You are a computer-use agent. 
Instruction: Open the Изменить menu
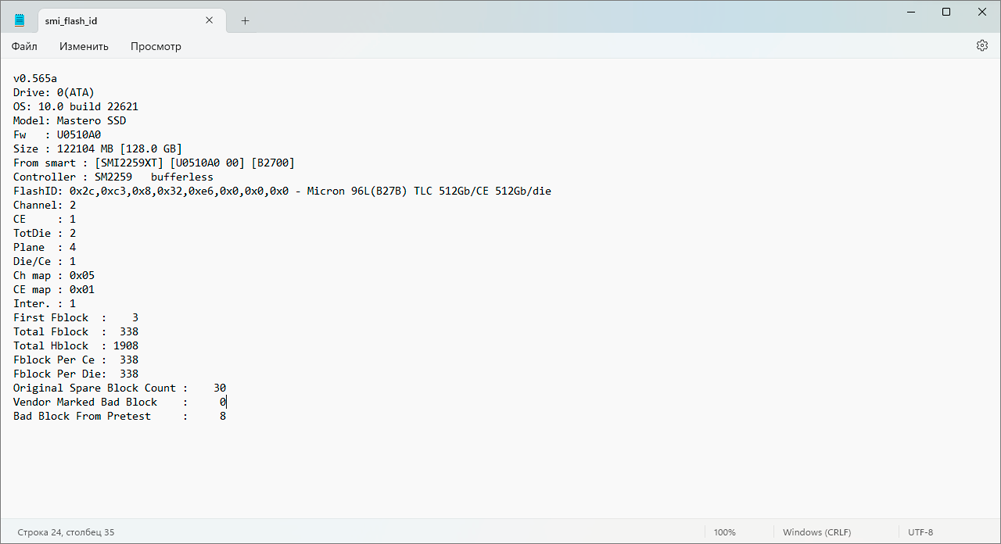pos(84,46)
